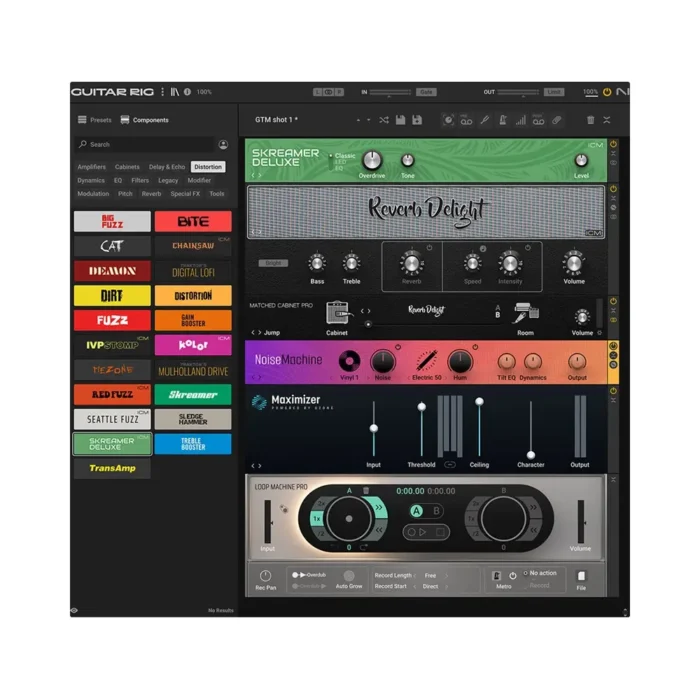Screen dimensions: 700x700
Task: Switch to the Components tab
Action: 145,120
